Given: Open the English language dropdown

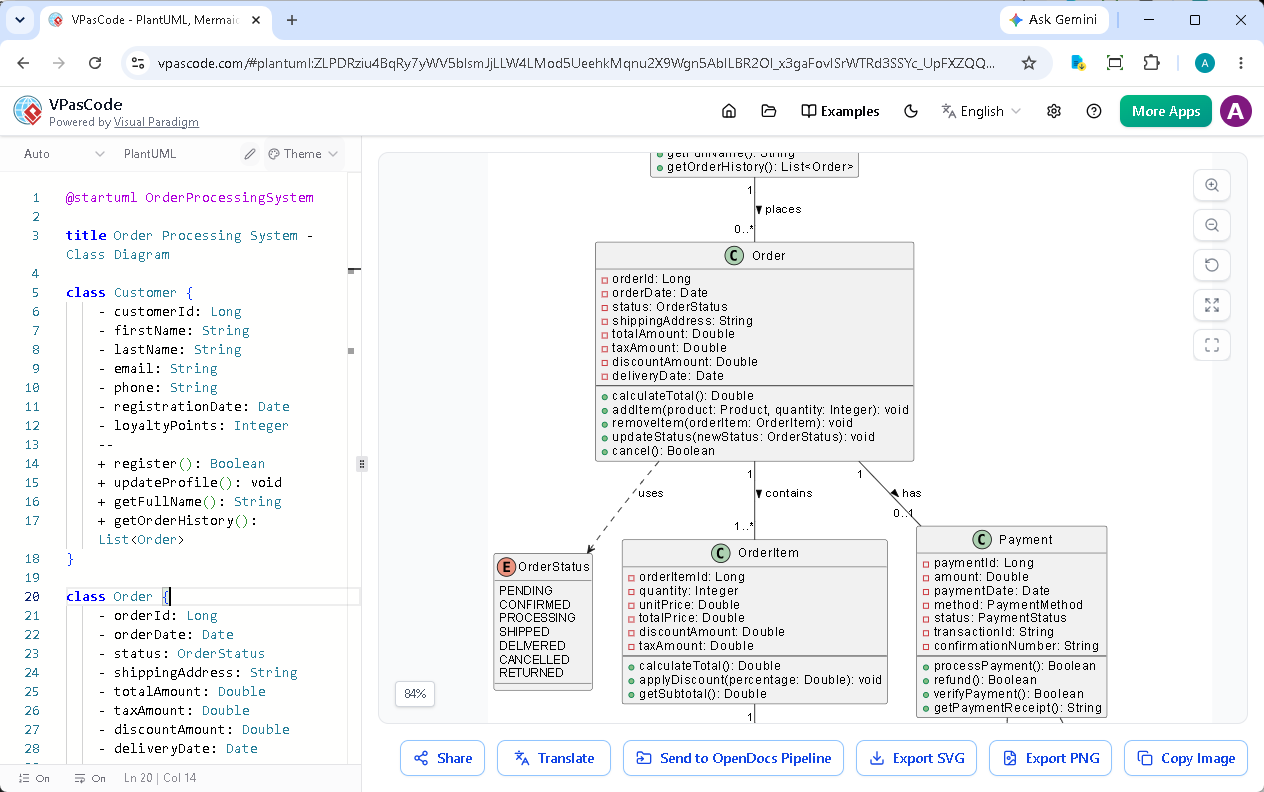Looking at the screenshot, I should (x=981, y=111).
